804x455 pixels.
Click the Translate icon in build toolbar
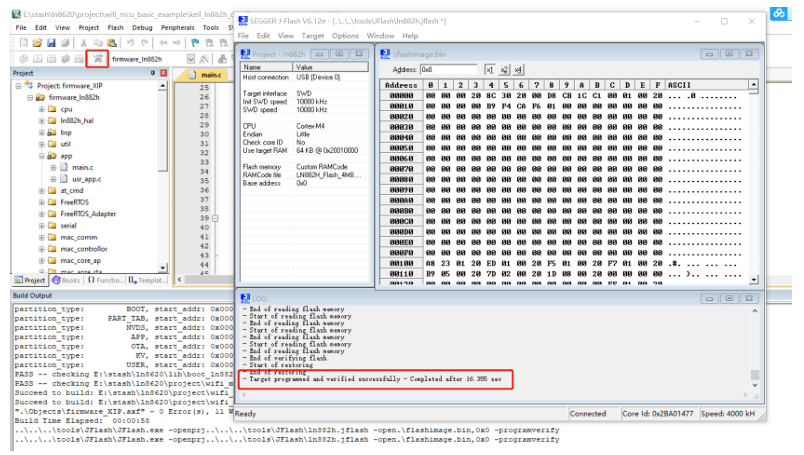tap(24, 59)
